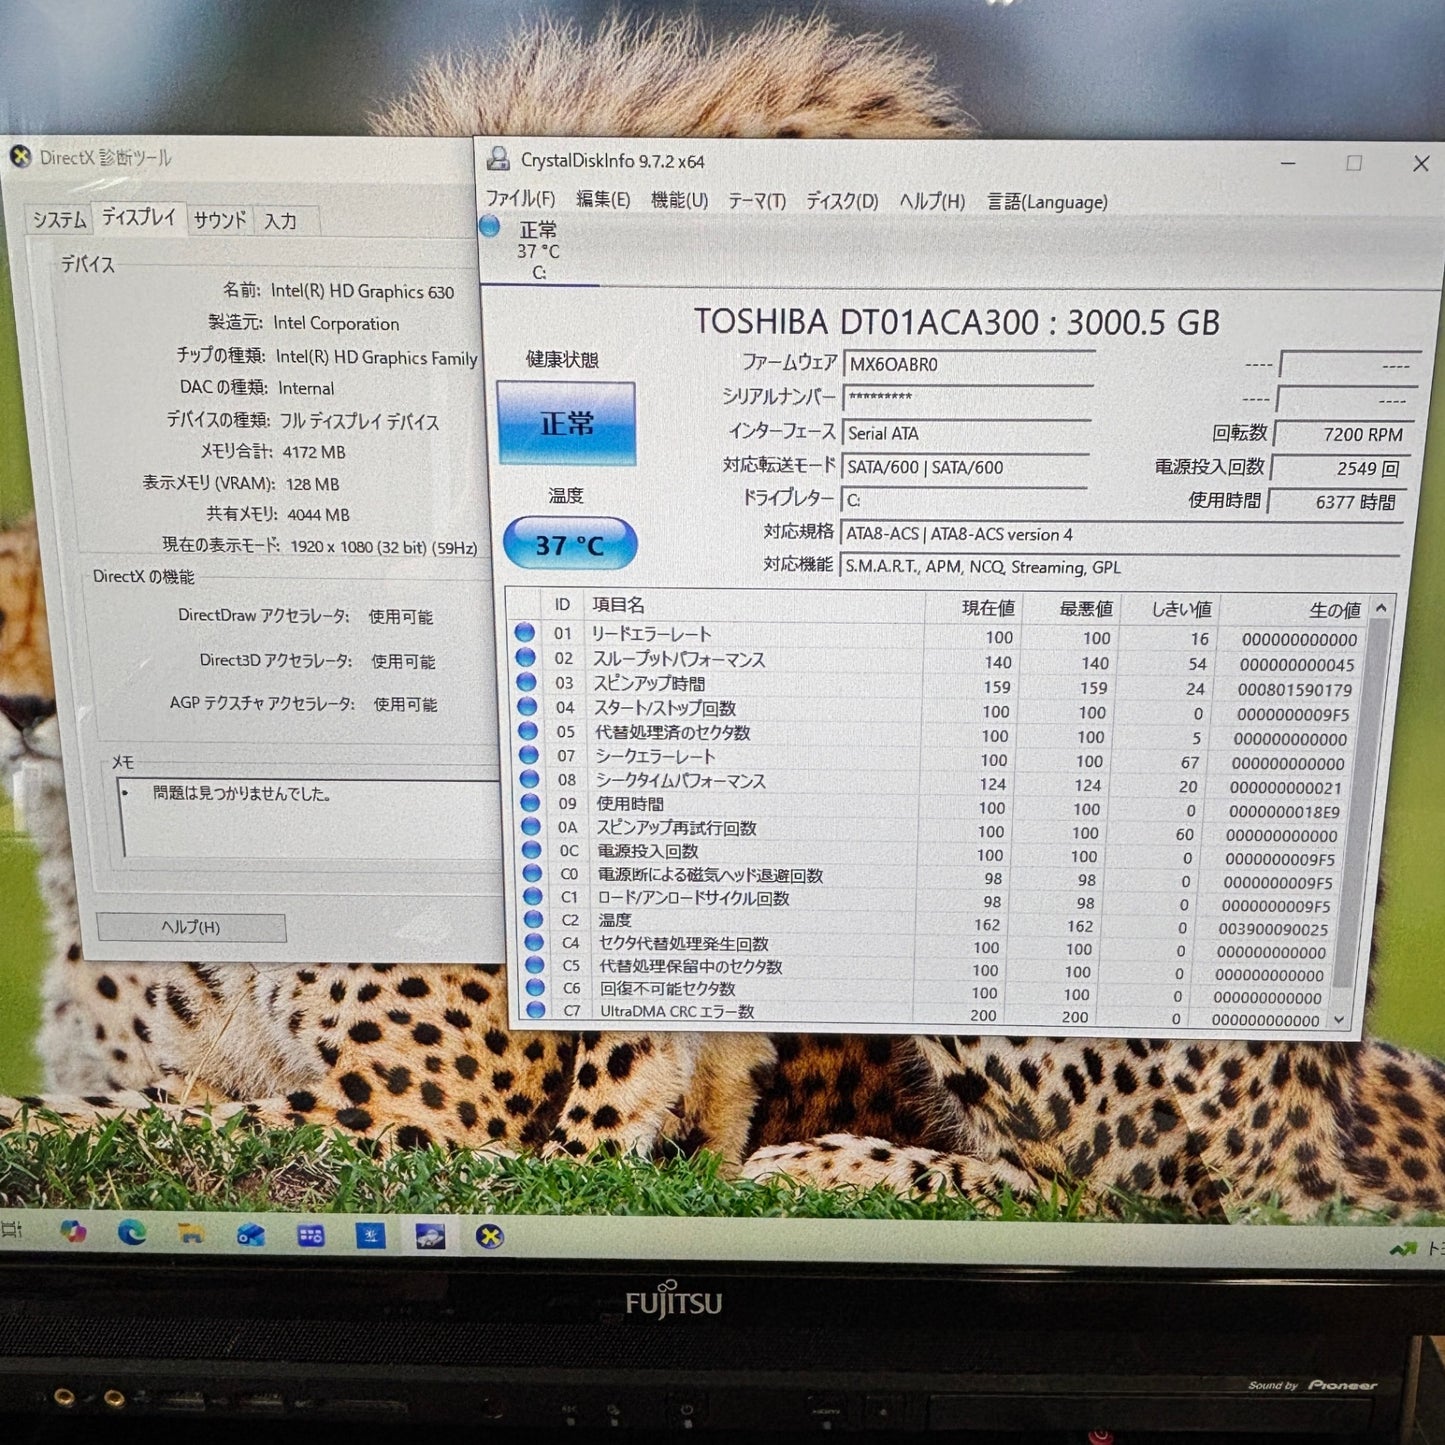This screenshot has width=1445, height=1445.
Task: Click the ヘルプ(H) button in DirectX tool
Action: pos(191,927)
